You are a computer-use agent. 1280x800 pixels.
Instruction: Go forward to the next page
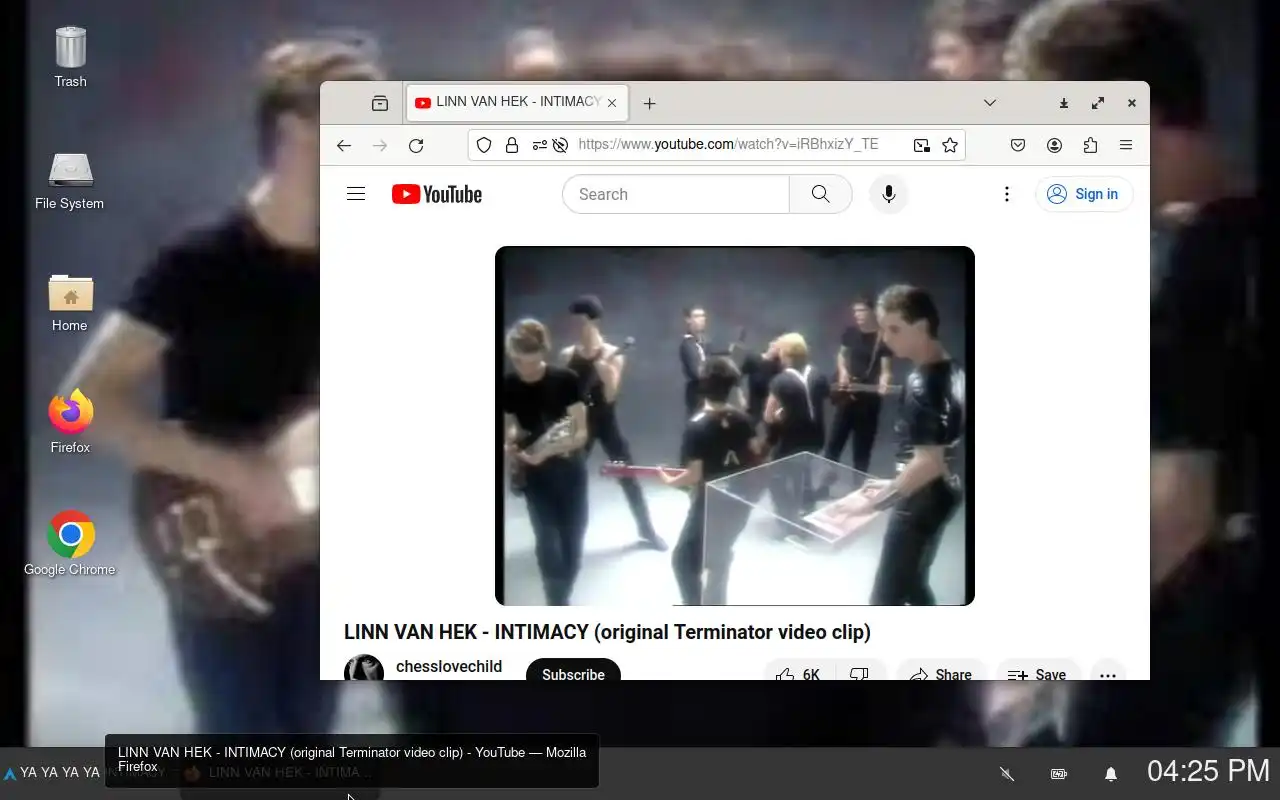(x=380, y=145)
